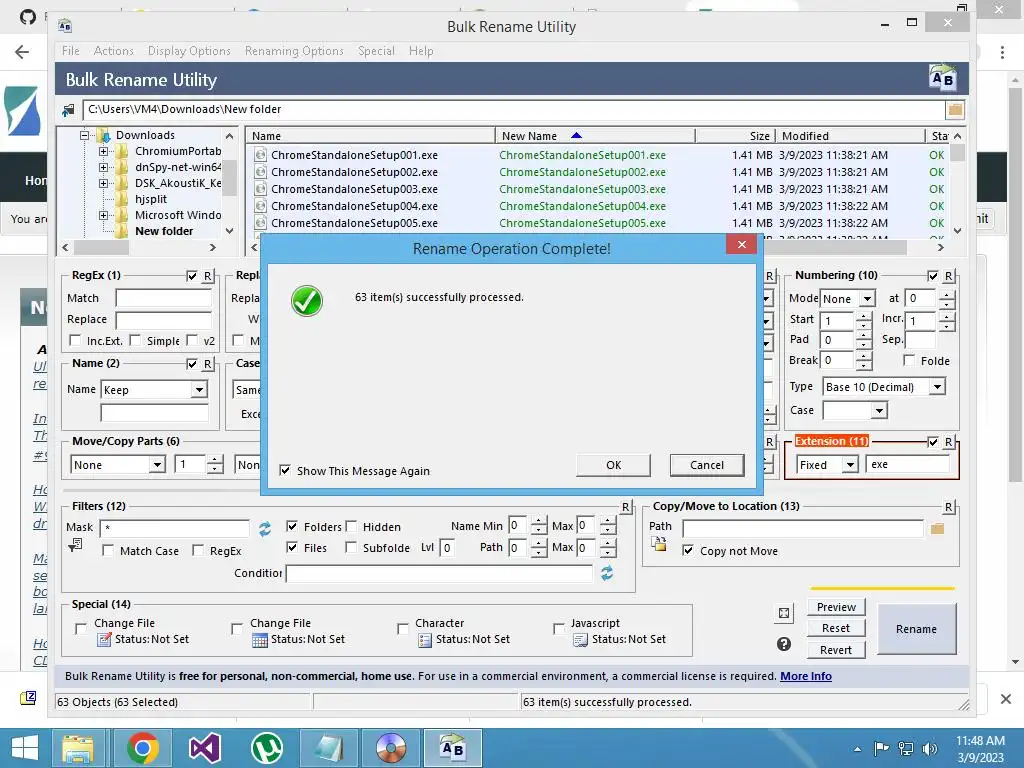Image resolution: width=1024 pixels, height=768 pixels.
Task: Click the volume speaker tray icon
Action: click(x=930, y=749)
